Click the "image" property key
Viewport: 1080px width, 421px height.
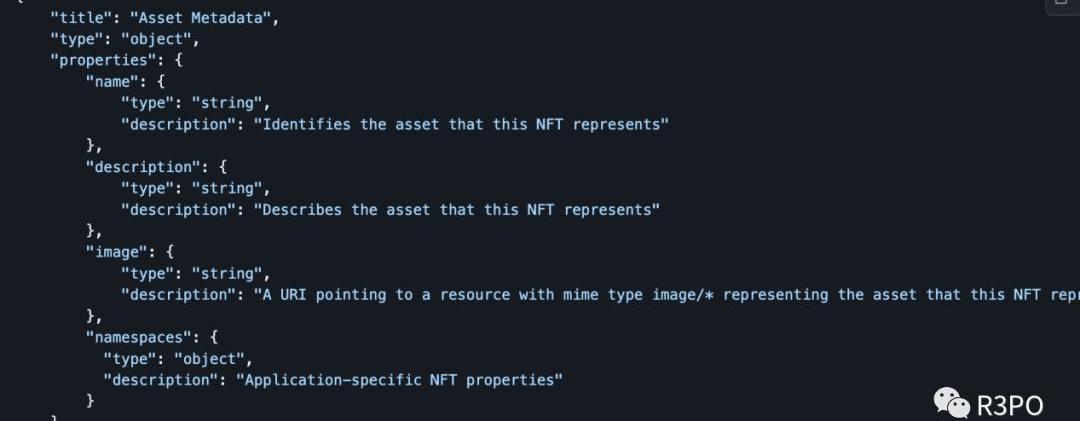click(x=115, y=252)
